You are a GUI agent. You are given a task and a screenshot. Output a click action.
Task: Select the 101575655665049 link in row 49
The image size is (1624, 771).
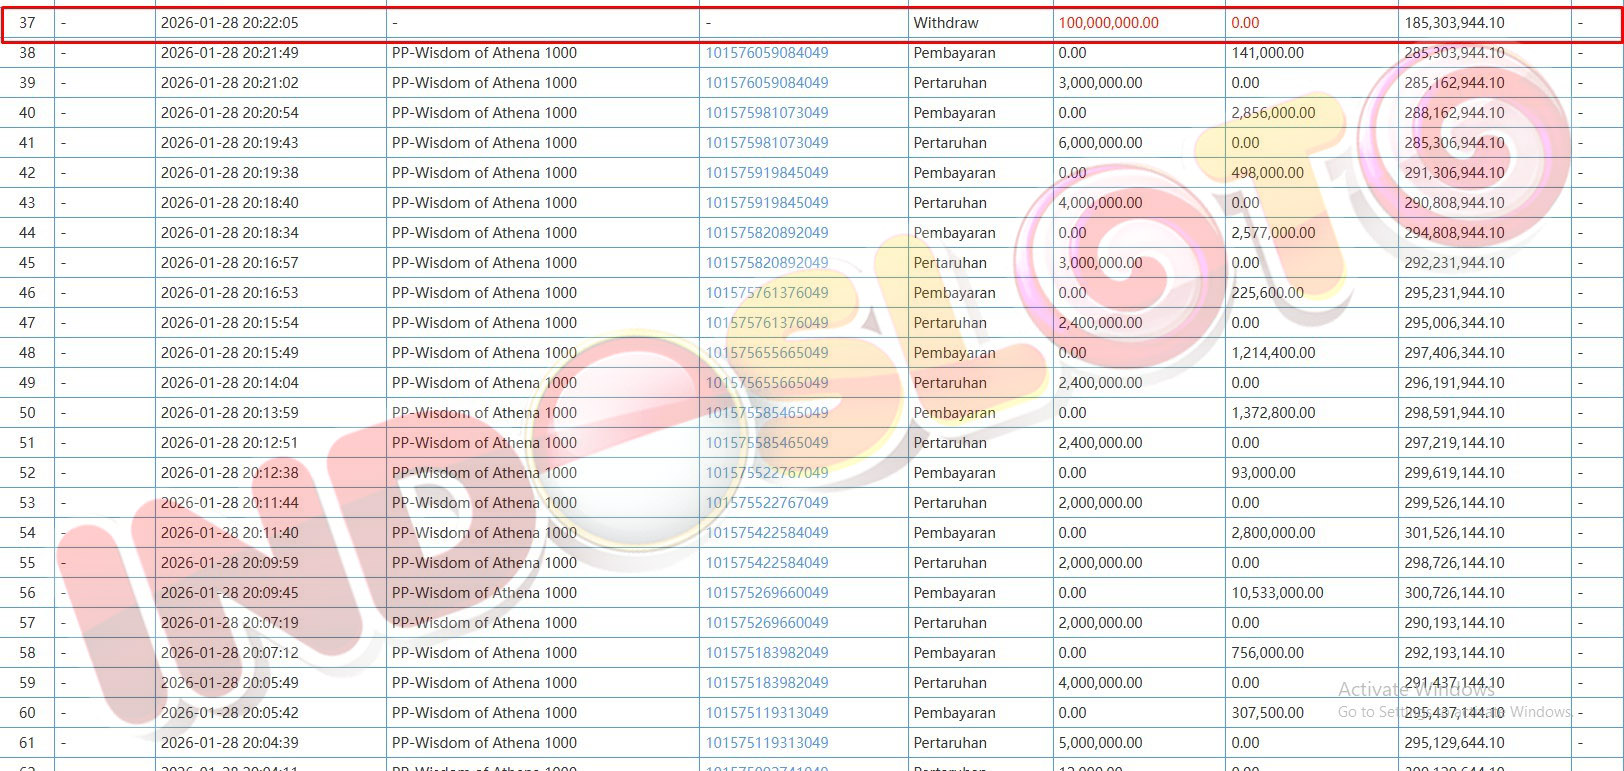(x=766, y=383)
